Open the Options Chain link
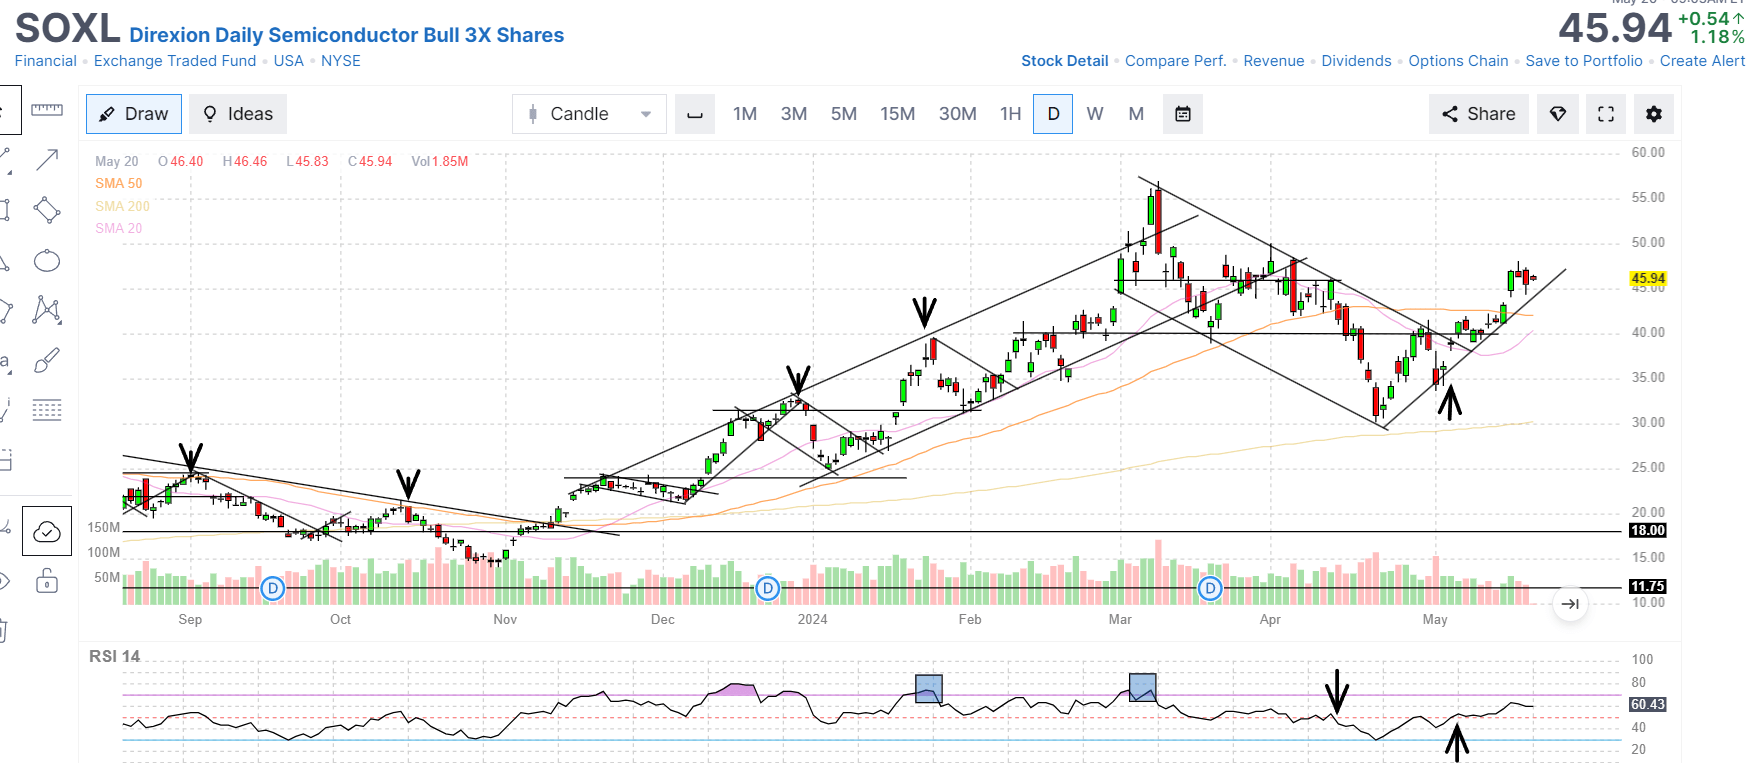Screen dimensions: 1757x763 (1458, 61)
